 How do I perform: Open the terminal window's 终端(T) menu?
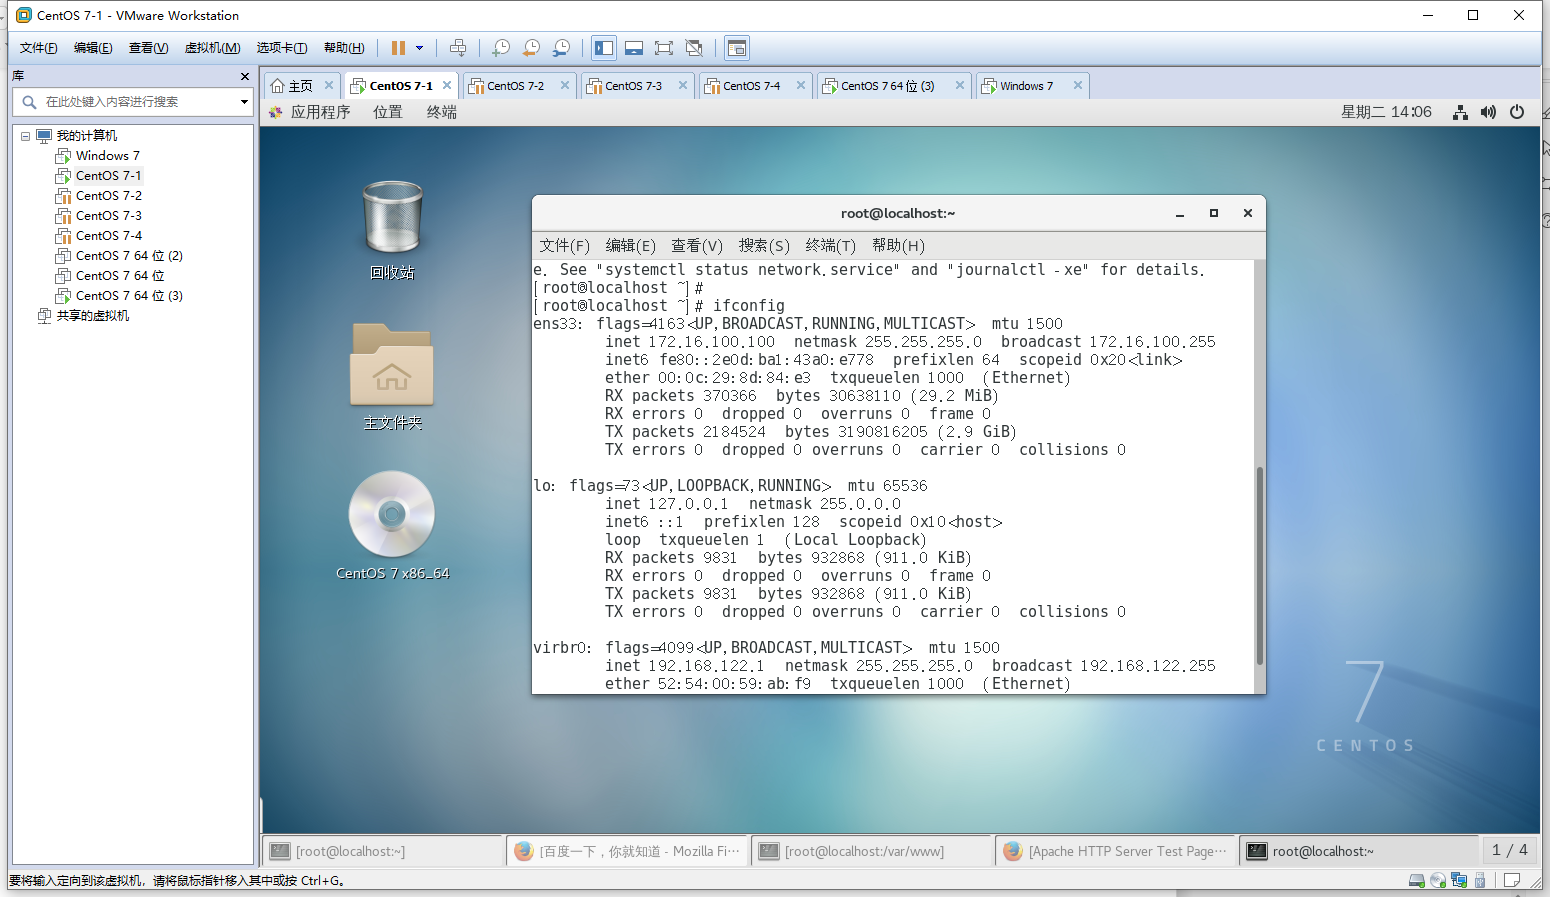(831, 246)
